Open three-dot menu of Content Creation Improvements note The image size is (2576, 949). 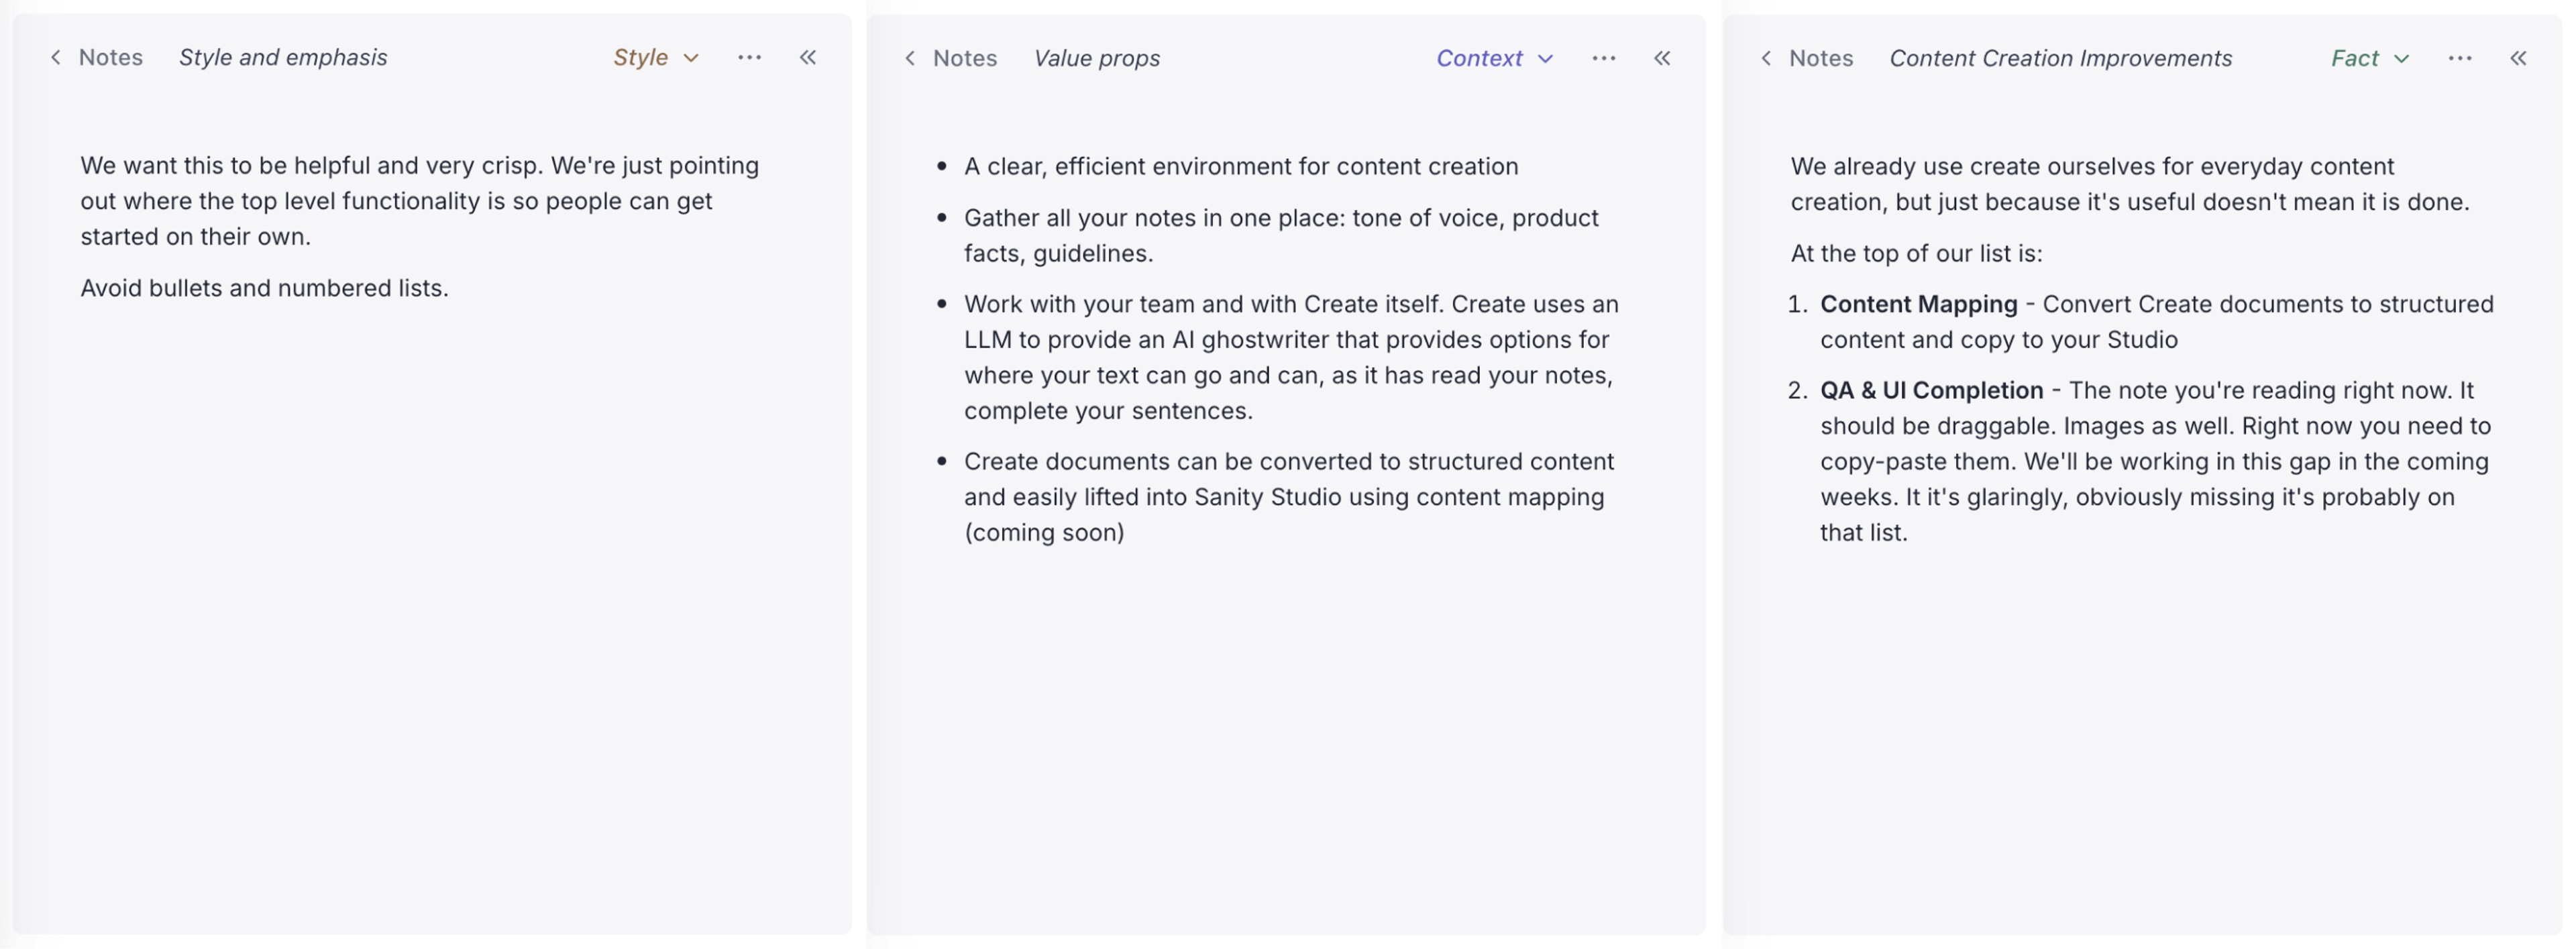pyautogui.click(x=2459, y=59)
